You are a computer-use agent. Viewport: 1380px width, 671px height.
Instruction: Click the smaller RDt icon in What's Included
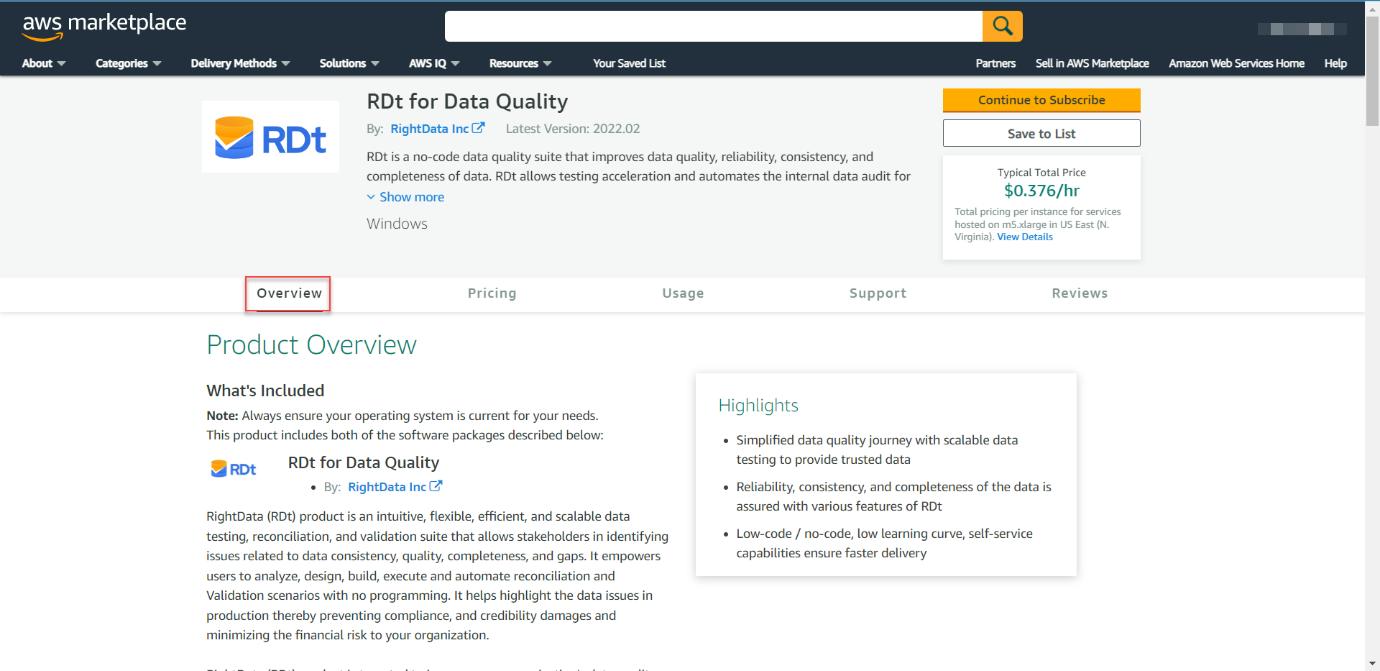pyautogui.click(x=231, y=466)
